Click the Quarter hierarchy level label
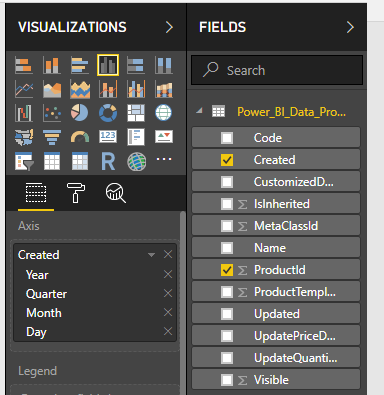 click(46, 294)
